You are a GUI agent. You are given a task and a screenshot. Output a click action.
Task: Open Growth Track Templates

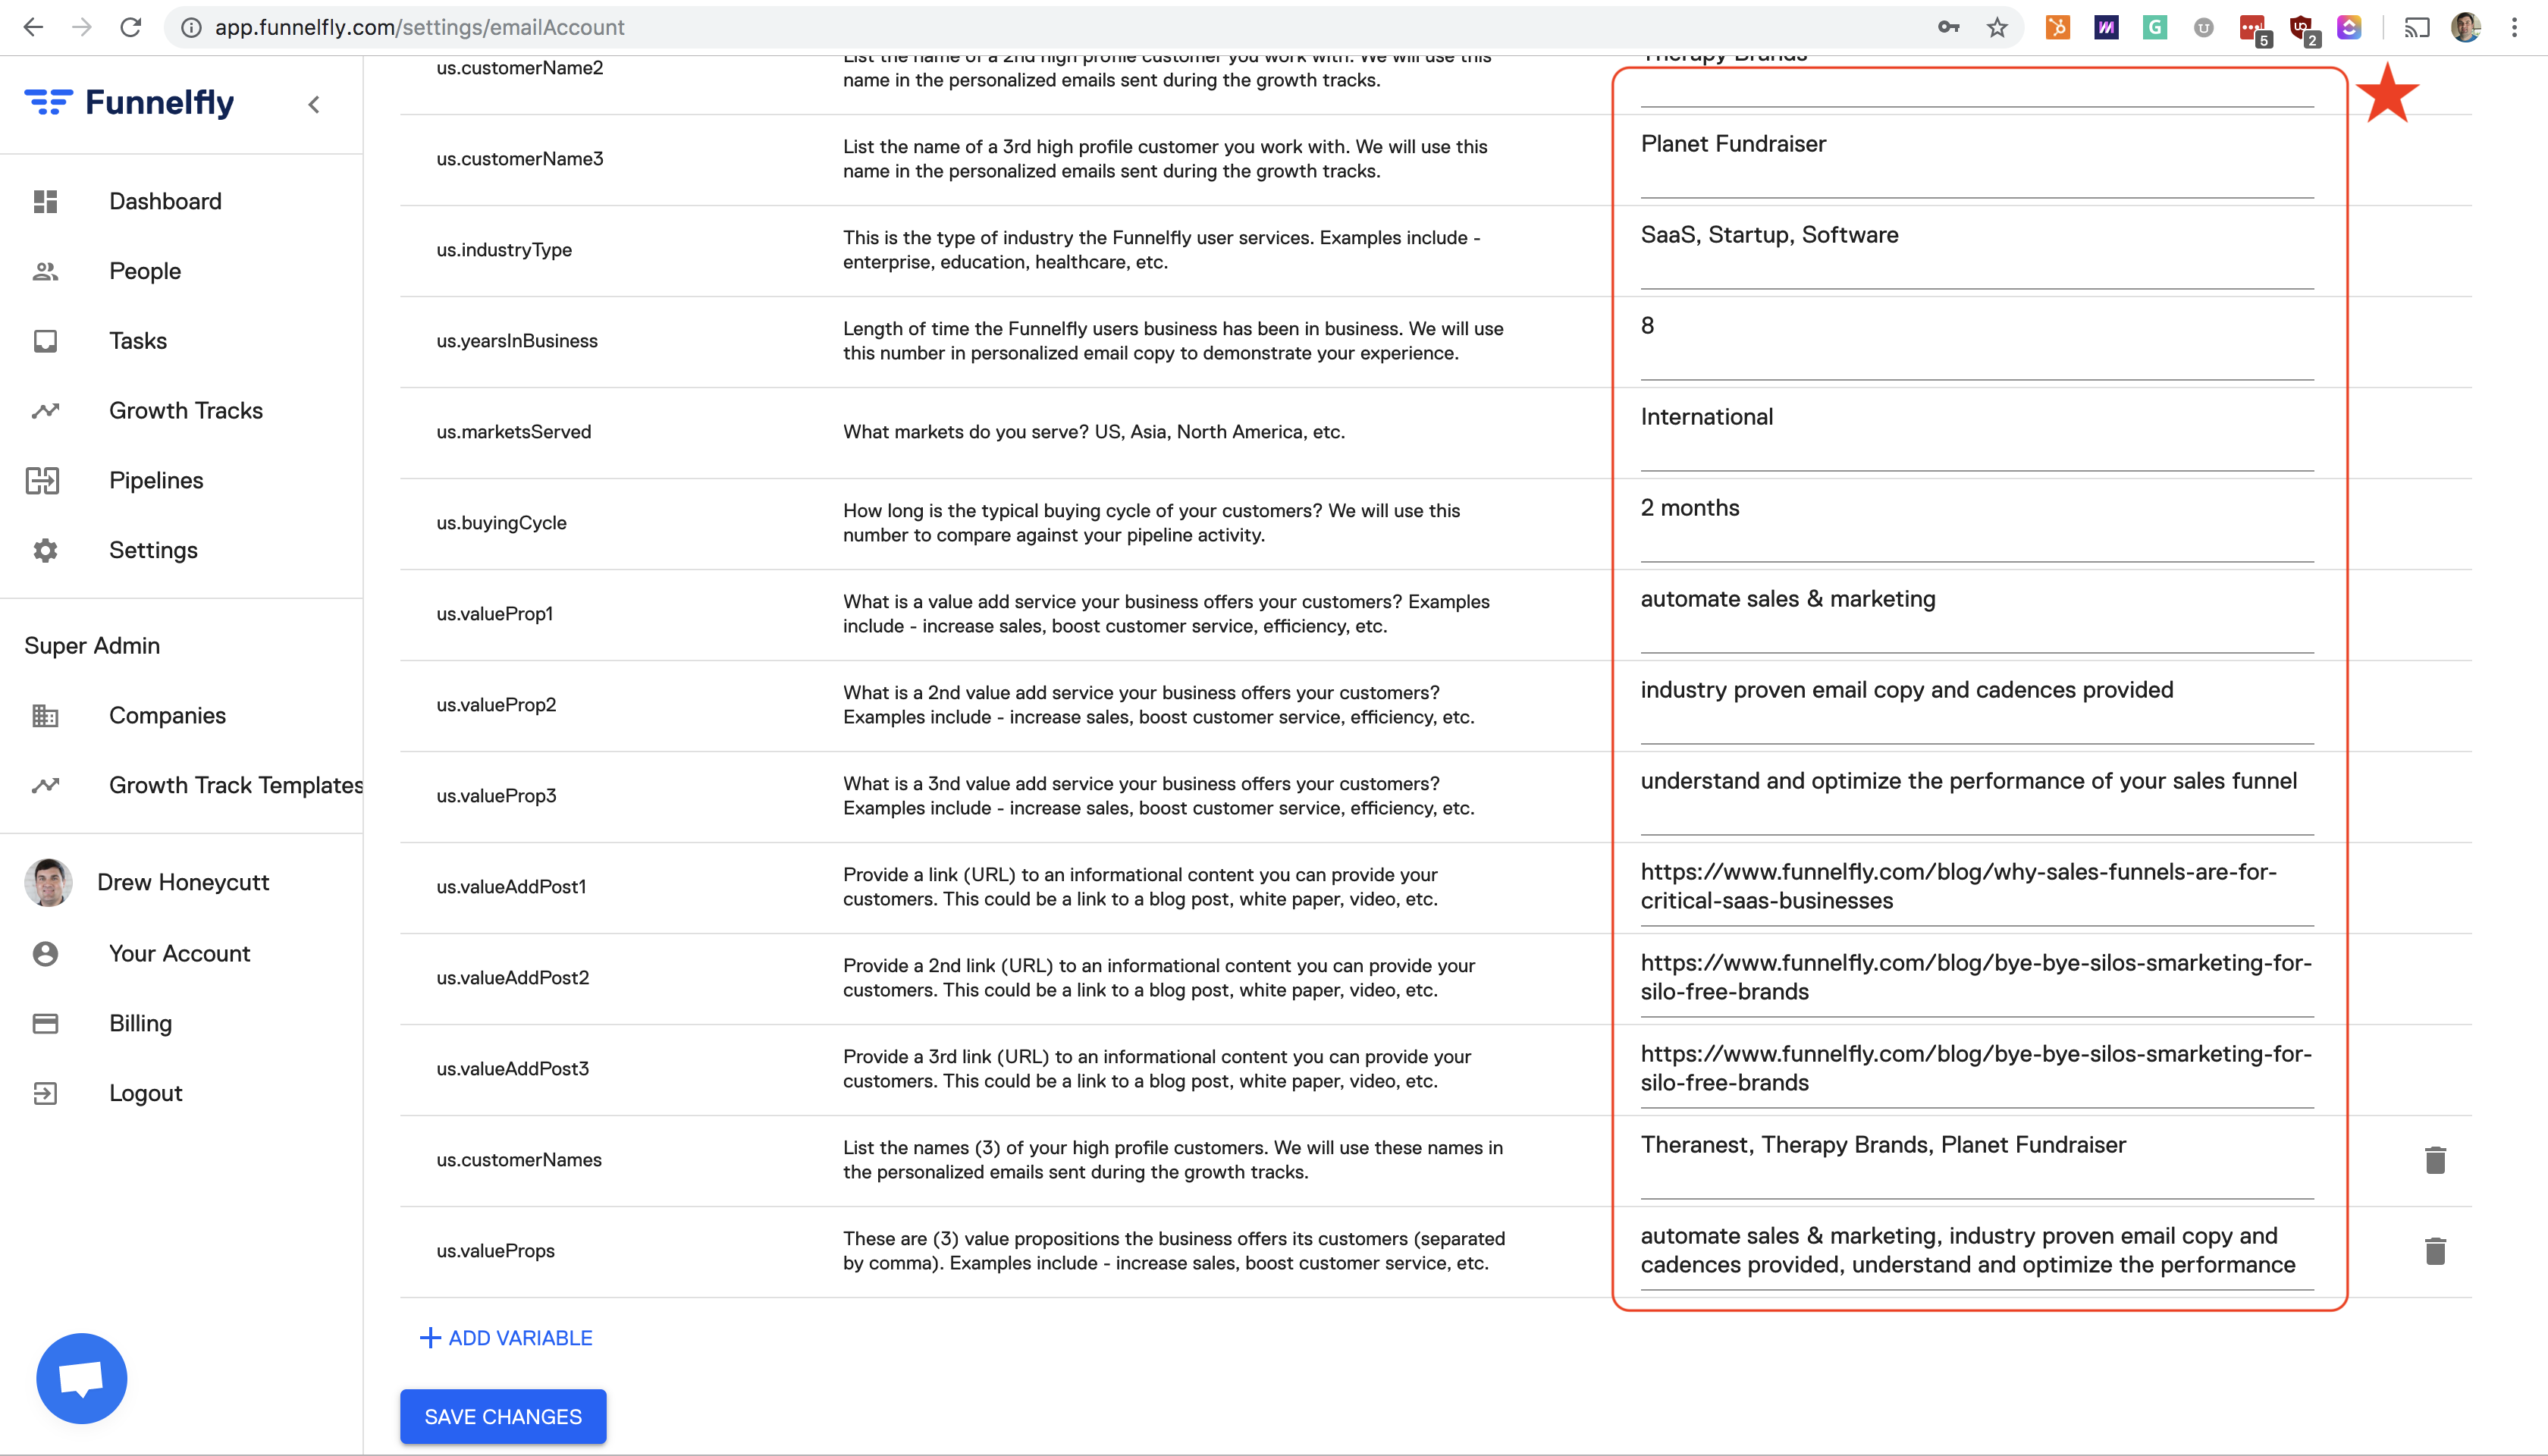pyautogui.click(x=236, y=785)
